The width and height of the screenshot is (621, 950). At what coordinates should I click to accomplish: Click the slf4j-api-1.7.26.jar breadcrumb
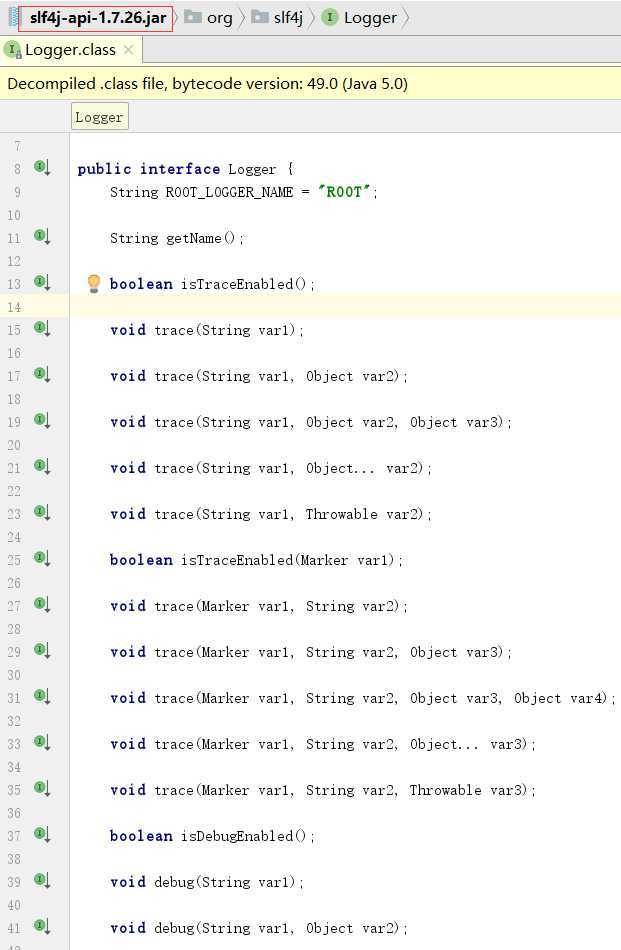click(x=98, y=18)
